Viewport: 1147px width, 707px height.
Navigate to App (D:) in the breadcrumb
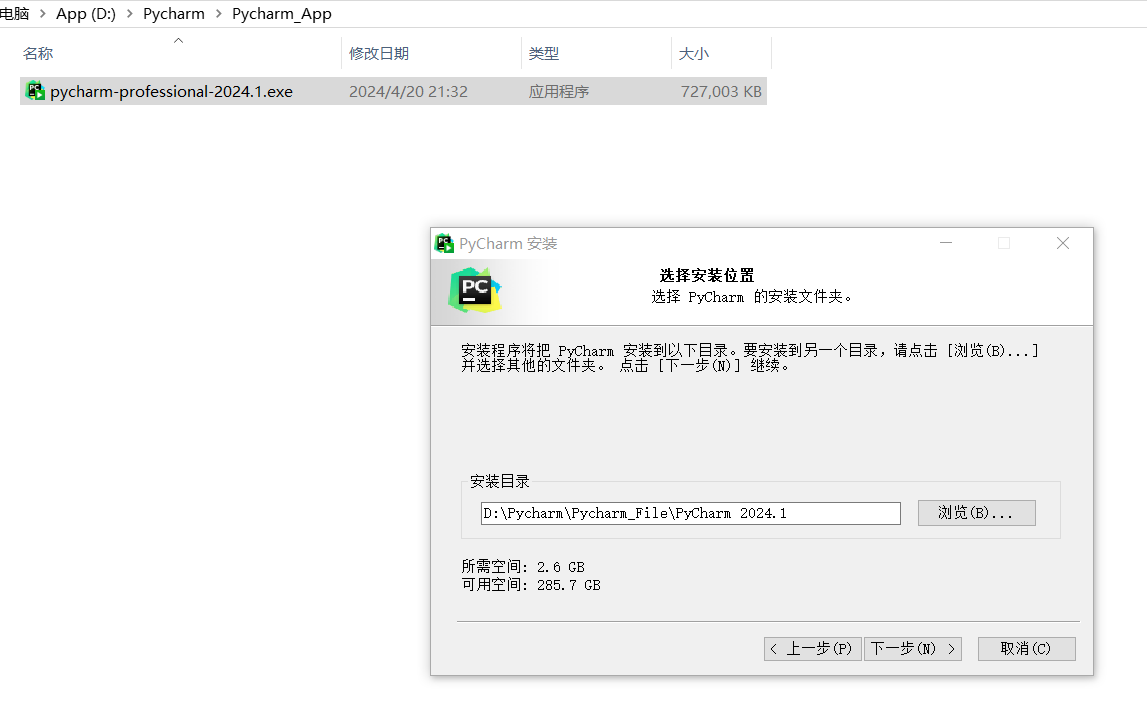88,13
